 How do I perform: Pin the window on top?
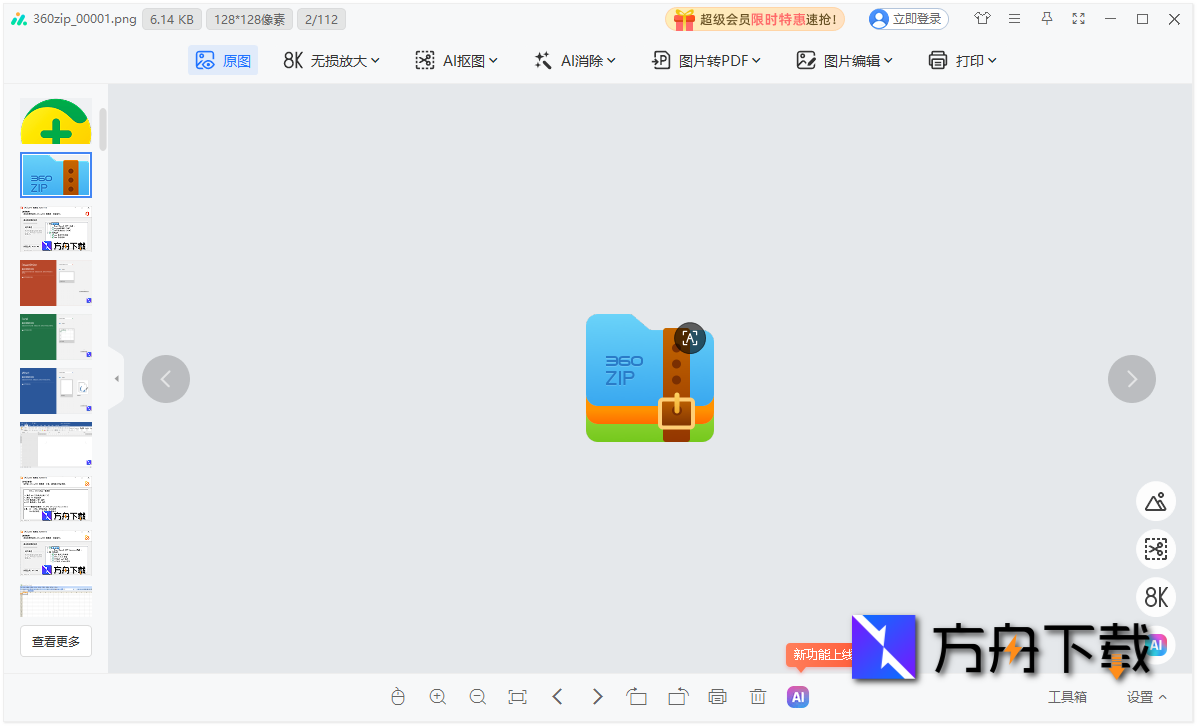coord(1046,18)
